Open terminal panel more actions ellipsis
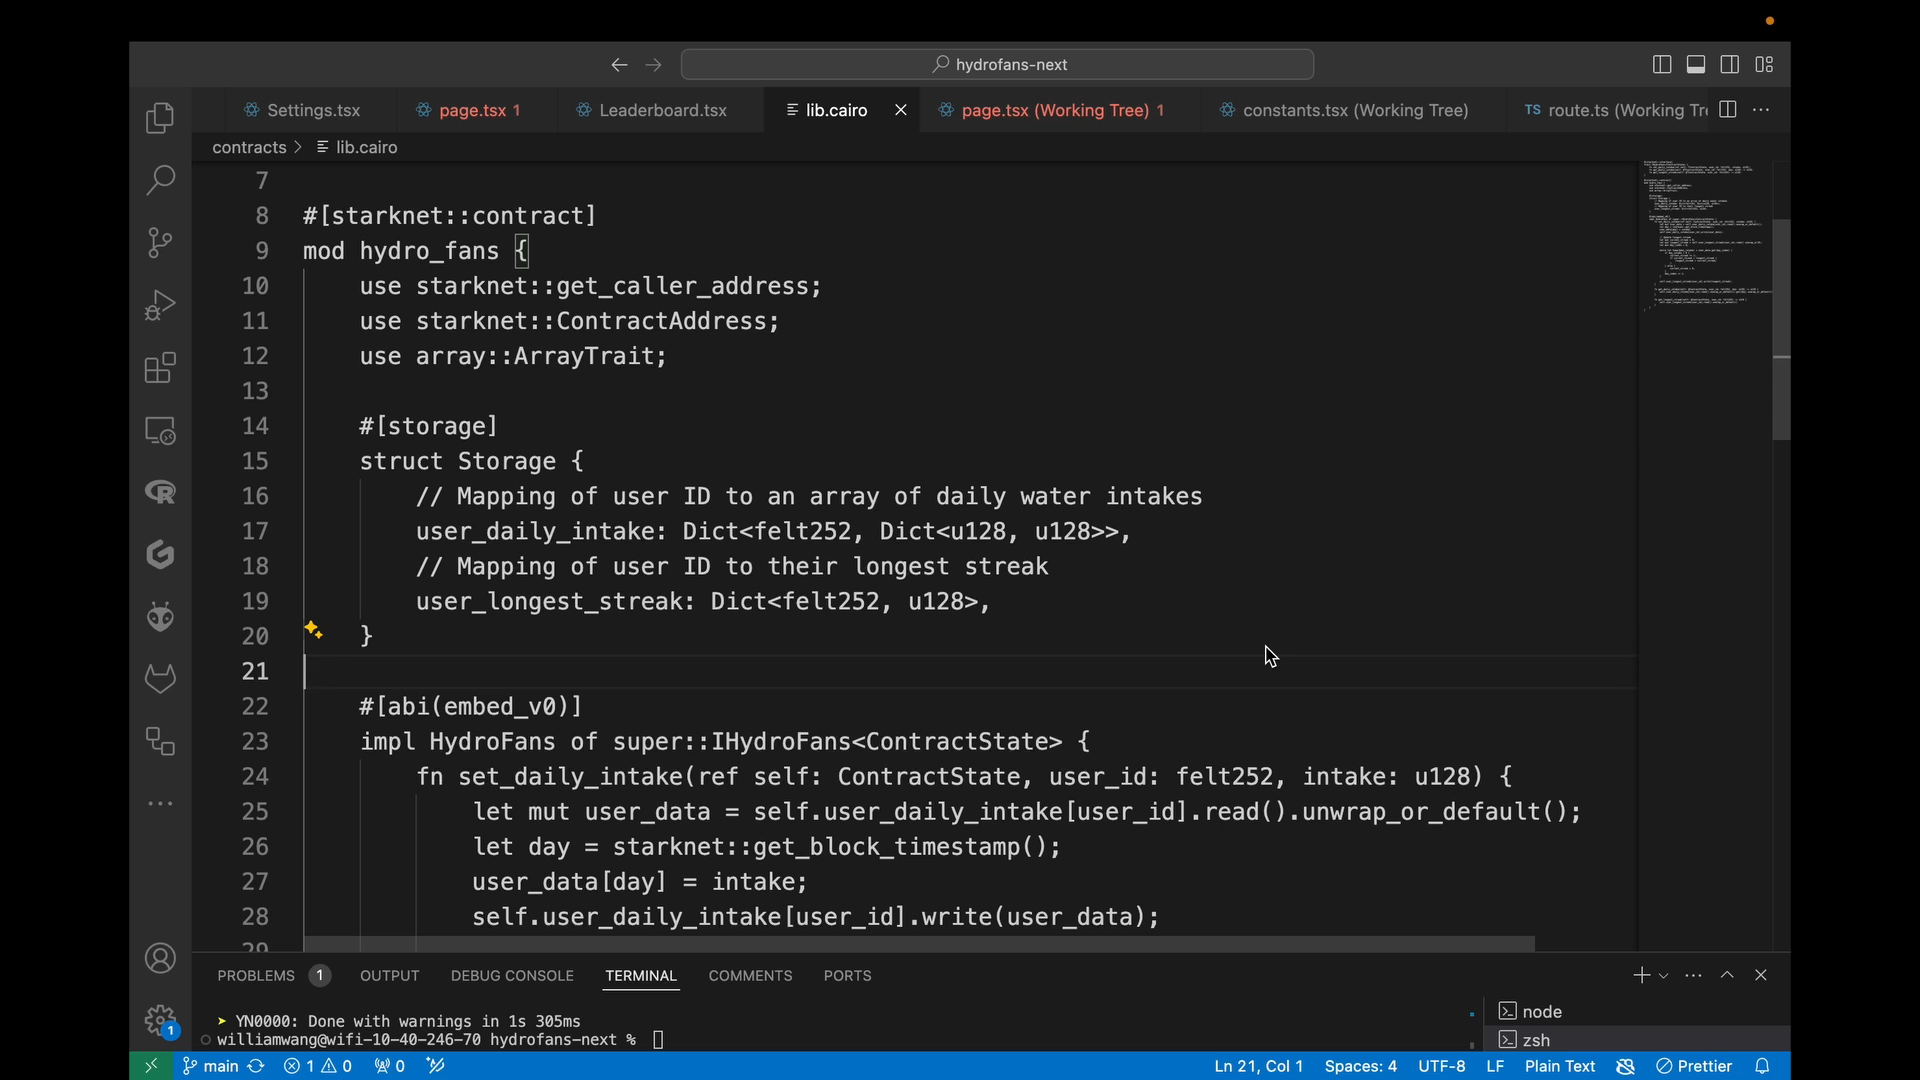 click(1693, 976)
